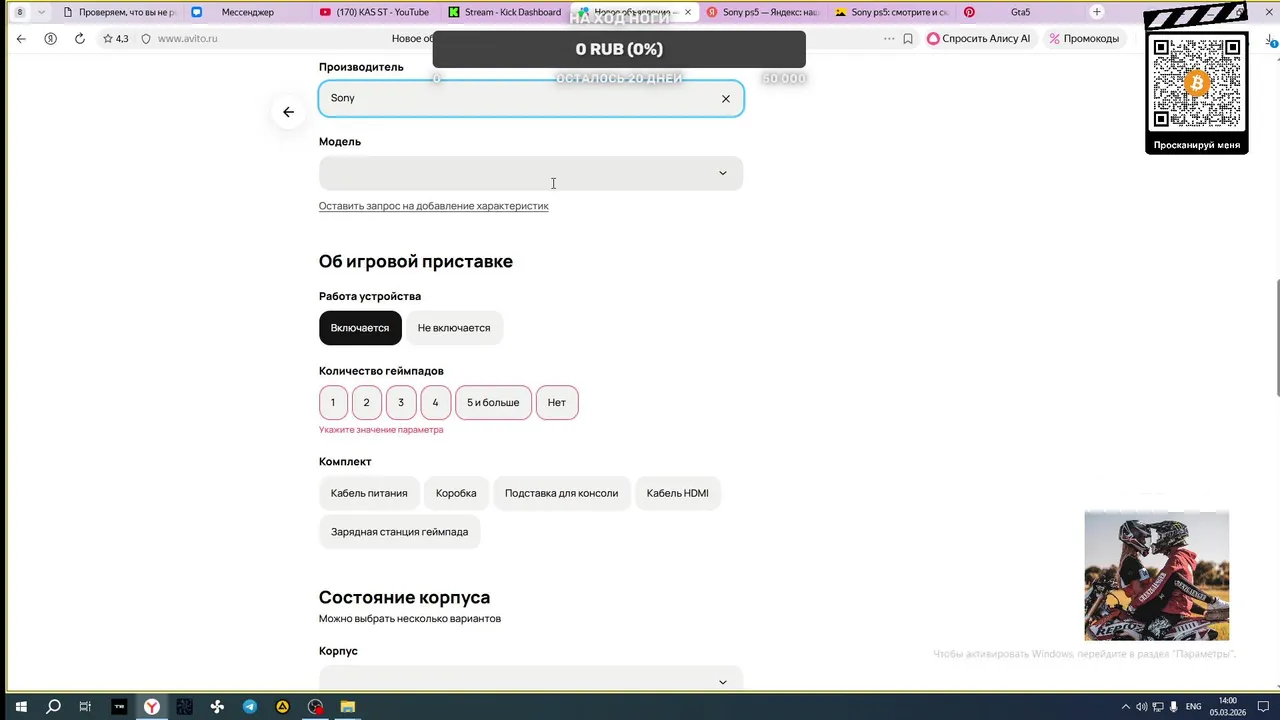
Task: Close the active Avito tab
Action: [688, 12]
